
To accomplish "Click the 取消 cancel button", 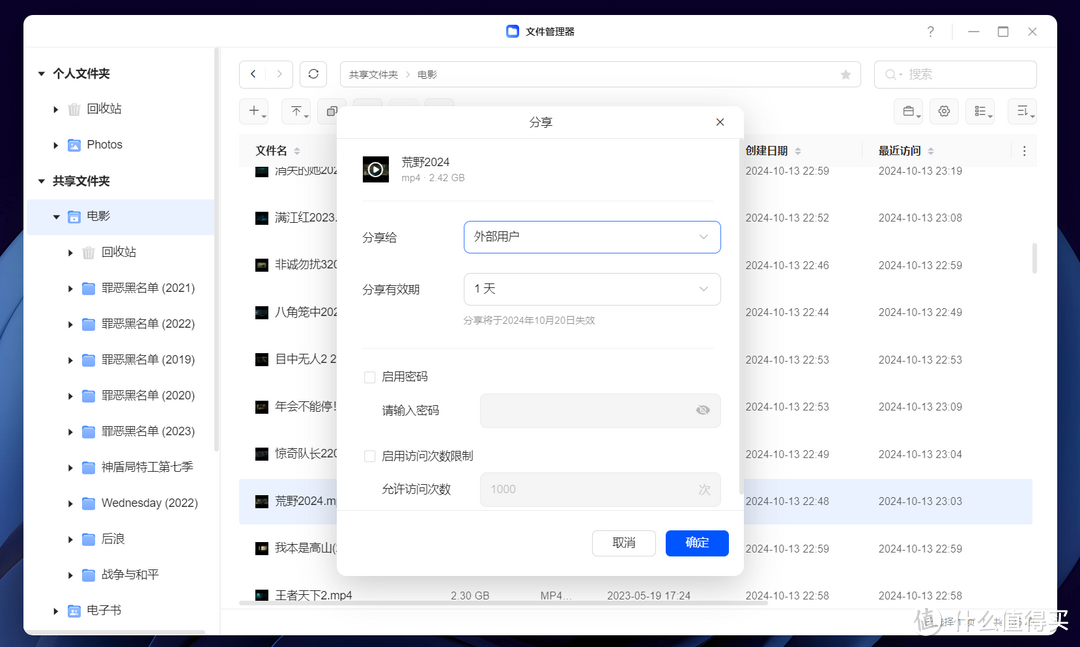I will [x=623, y=543].
